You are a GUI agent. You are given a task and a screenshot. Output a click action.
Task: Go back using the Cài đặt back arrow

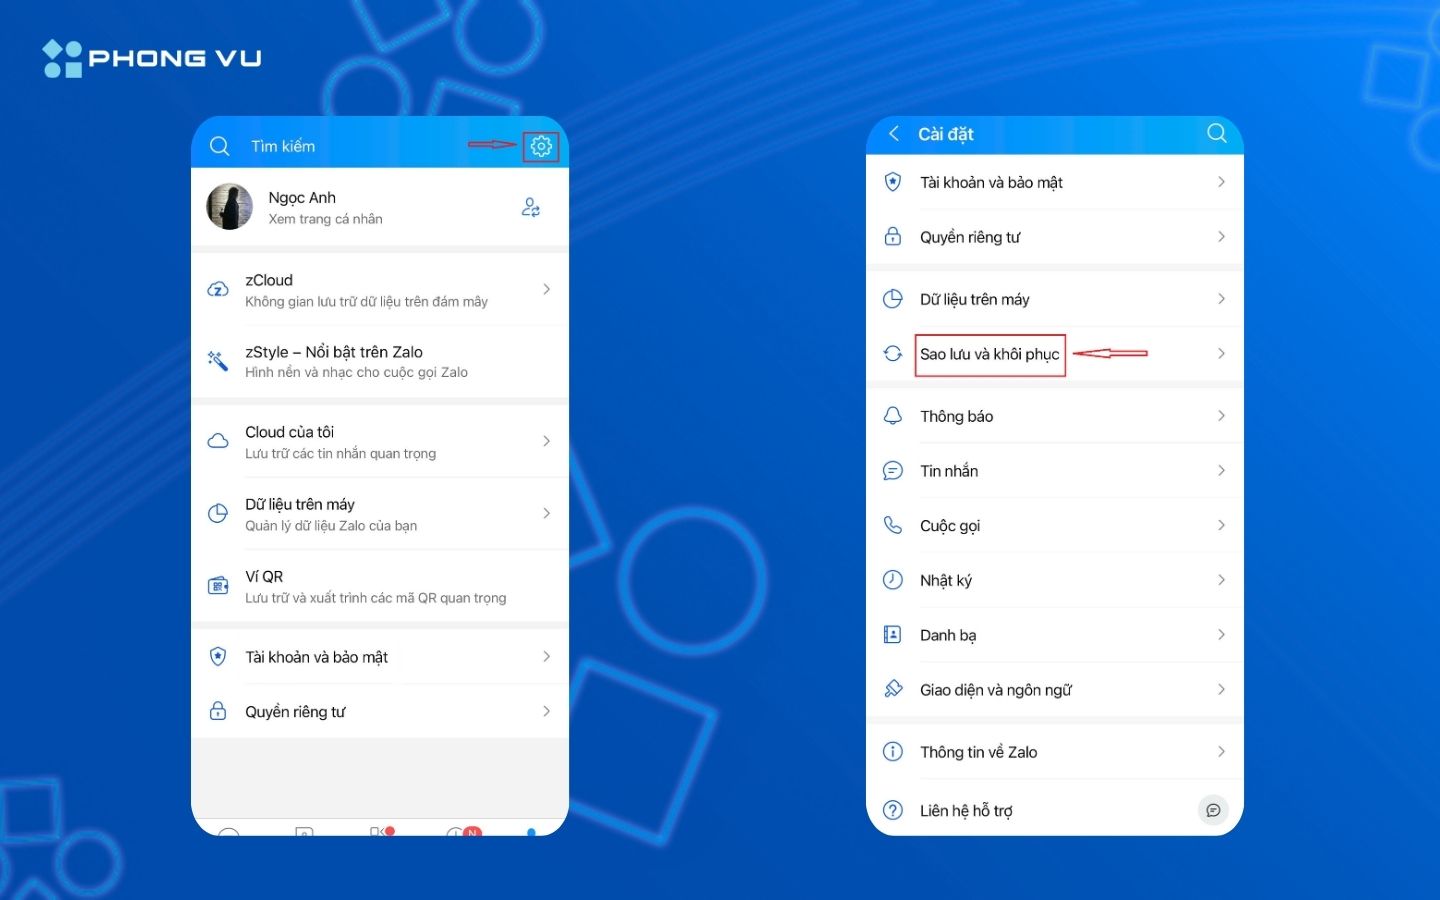pyautogui.click(x=894, y=133)
